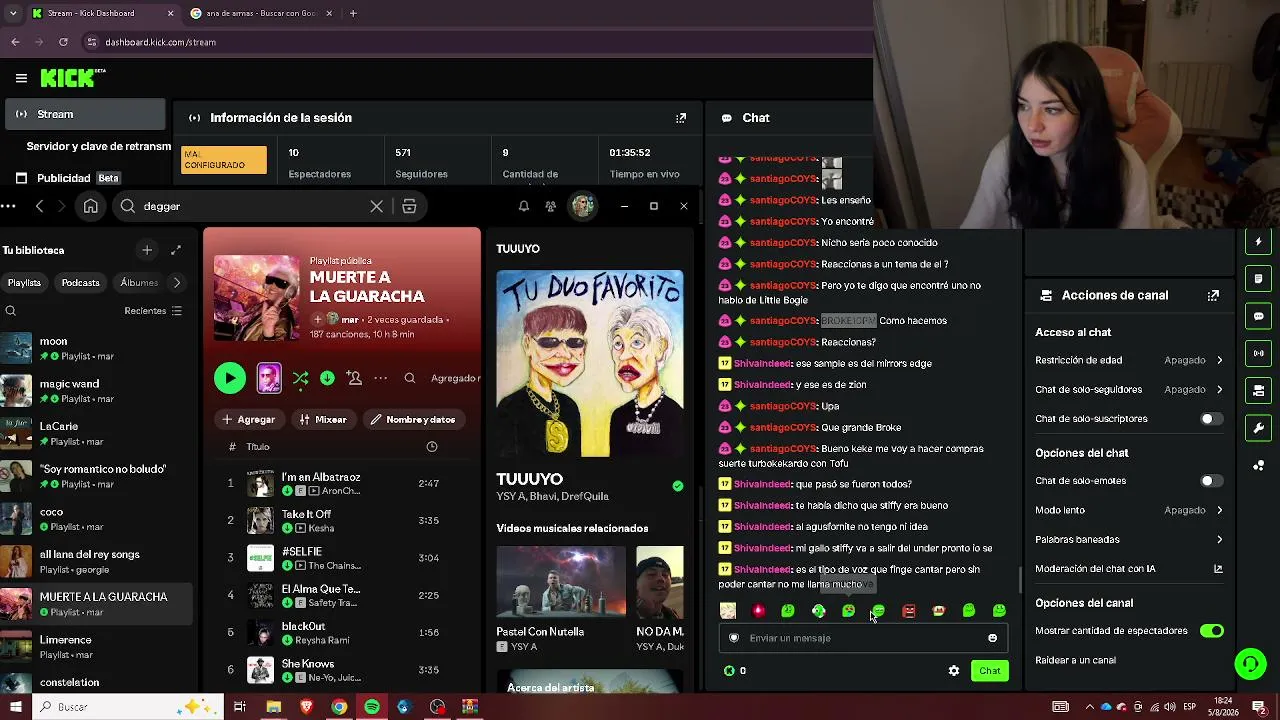The height and width of the screenshot is (720, 1280).
Task: Open the Recientes sort dropdown
Action: pos(153,311)
